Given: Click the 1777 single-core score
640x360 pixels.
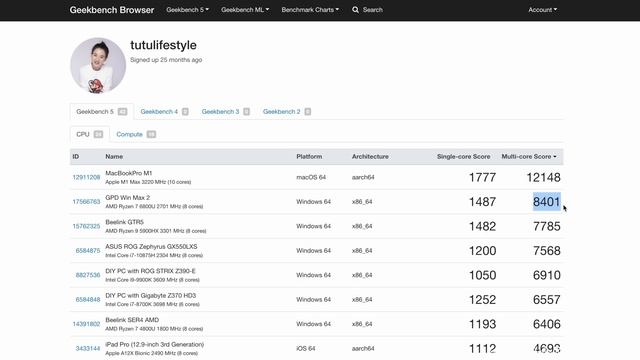Looking at the screenshot, I should coord(482,178).
